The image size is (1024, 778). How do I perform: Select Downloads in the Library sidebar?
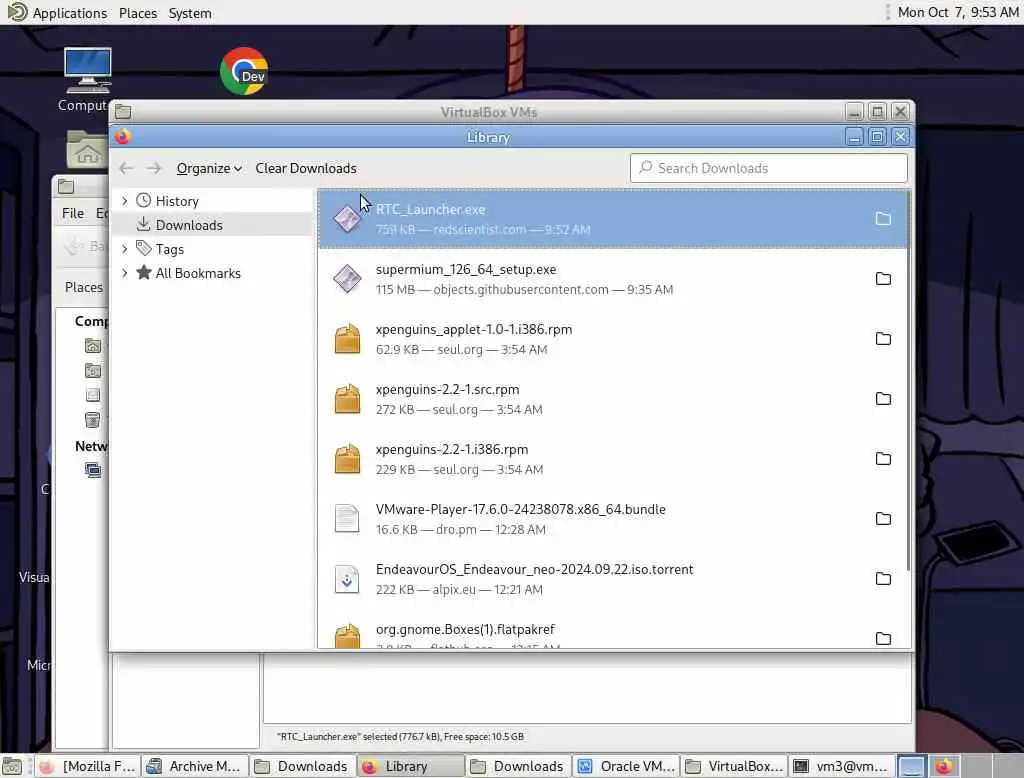click(x=189, y=225)
